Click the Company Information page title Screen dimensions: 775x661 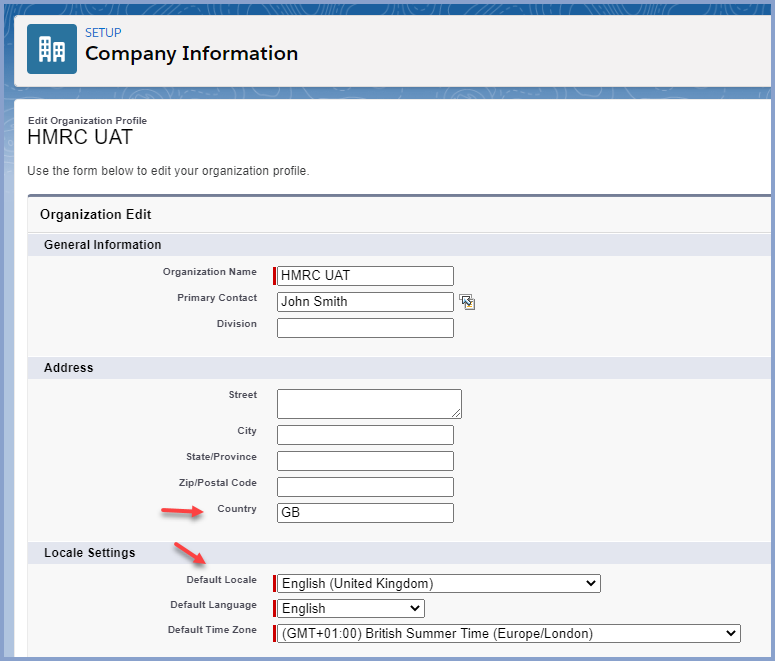click(191, 53)
